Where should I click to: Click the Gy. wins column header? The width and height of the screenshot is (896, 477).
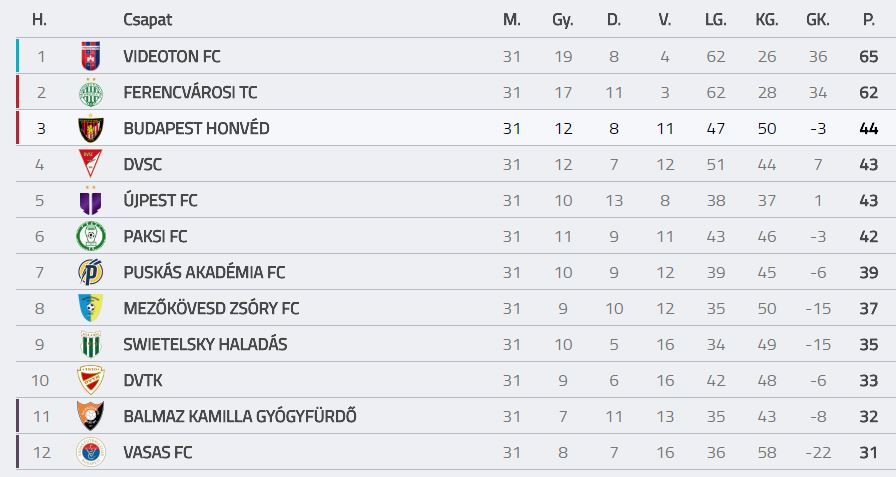click(563, 21)
